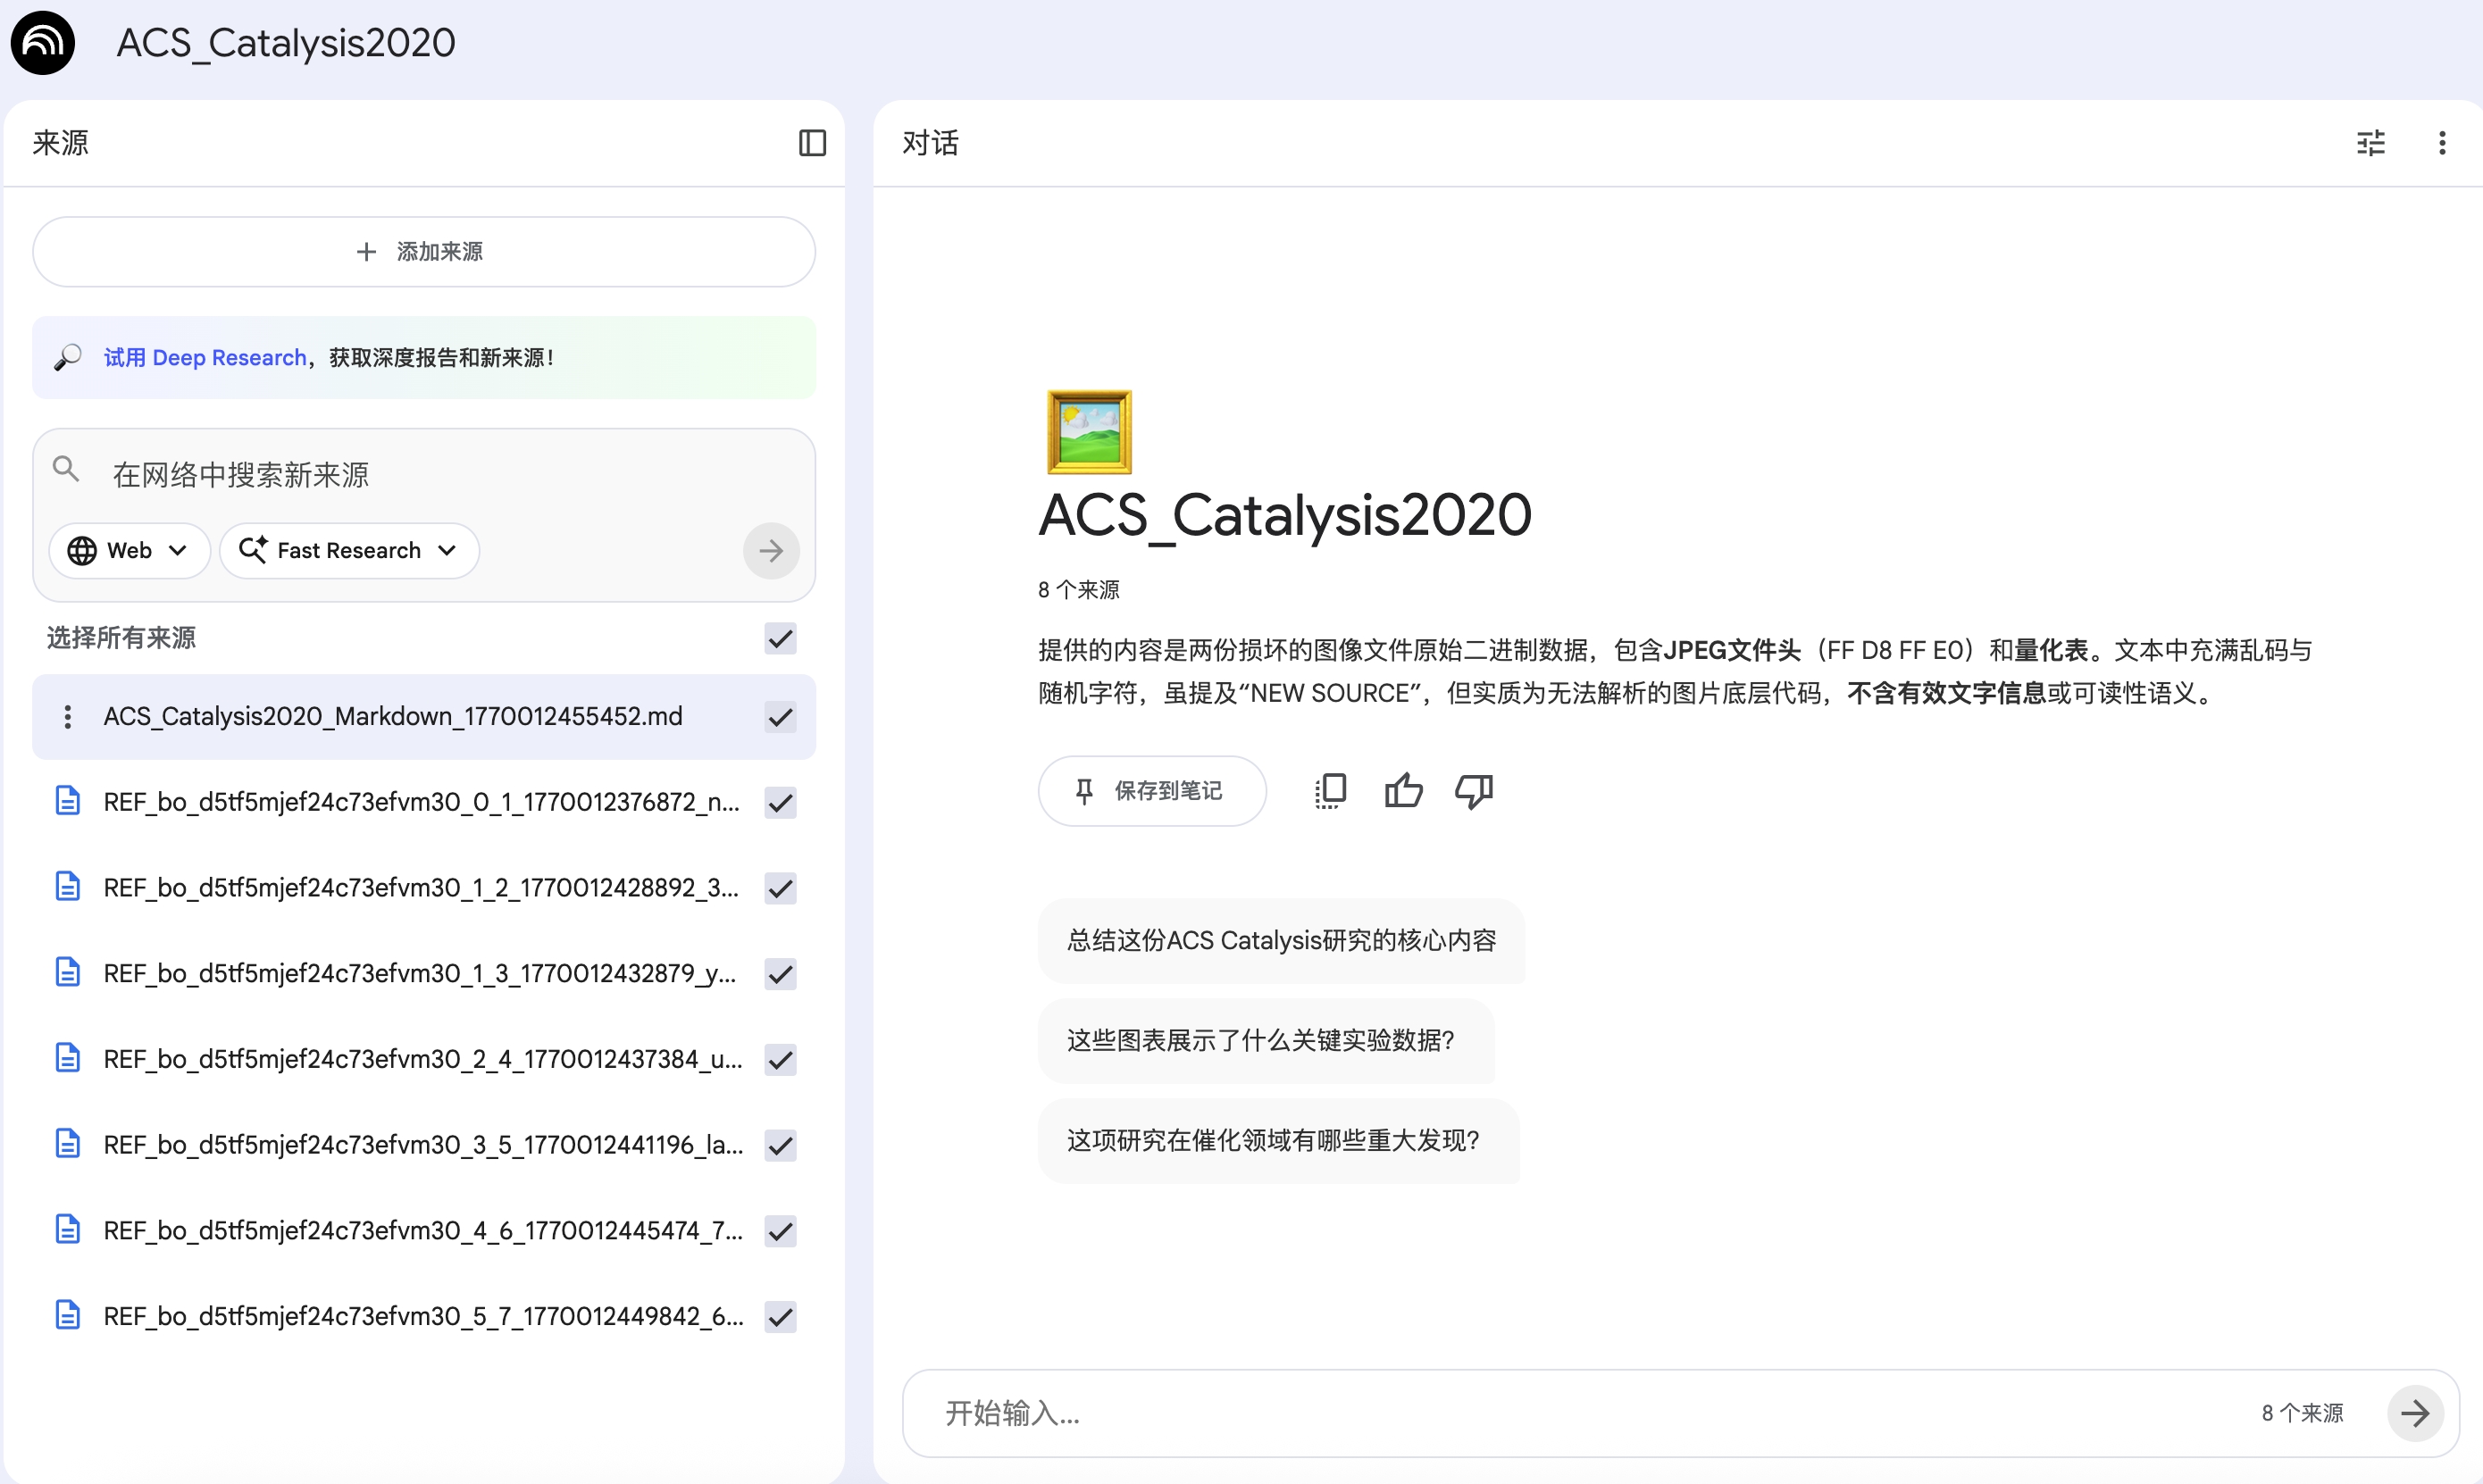Image resolution: width=2483 pixels, height=1484 pixels.
Task: Open options menu for the Markdown source
Action: click(x=67, y=716)
